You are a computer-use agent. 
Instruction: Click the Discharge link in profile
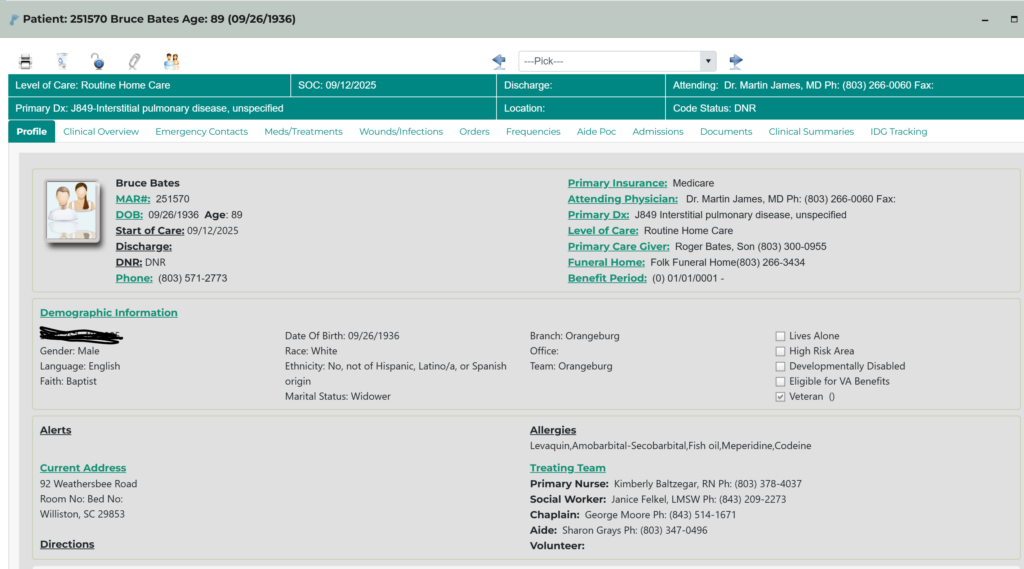pos(144,246)
